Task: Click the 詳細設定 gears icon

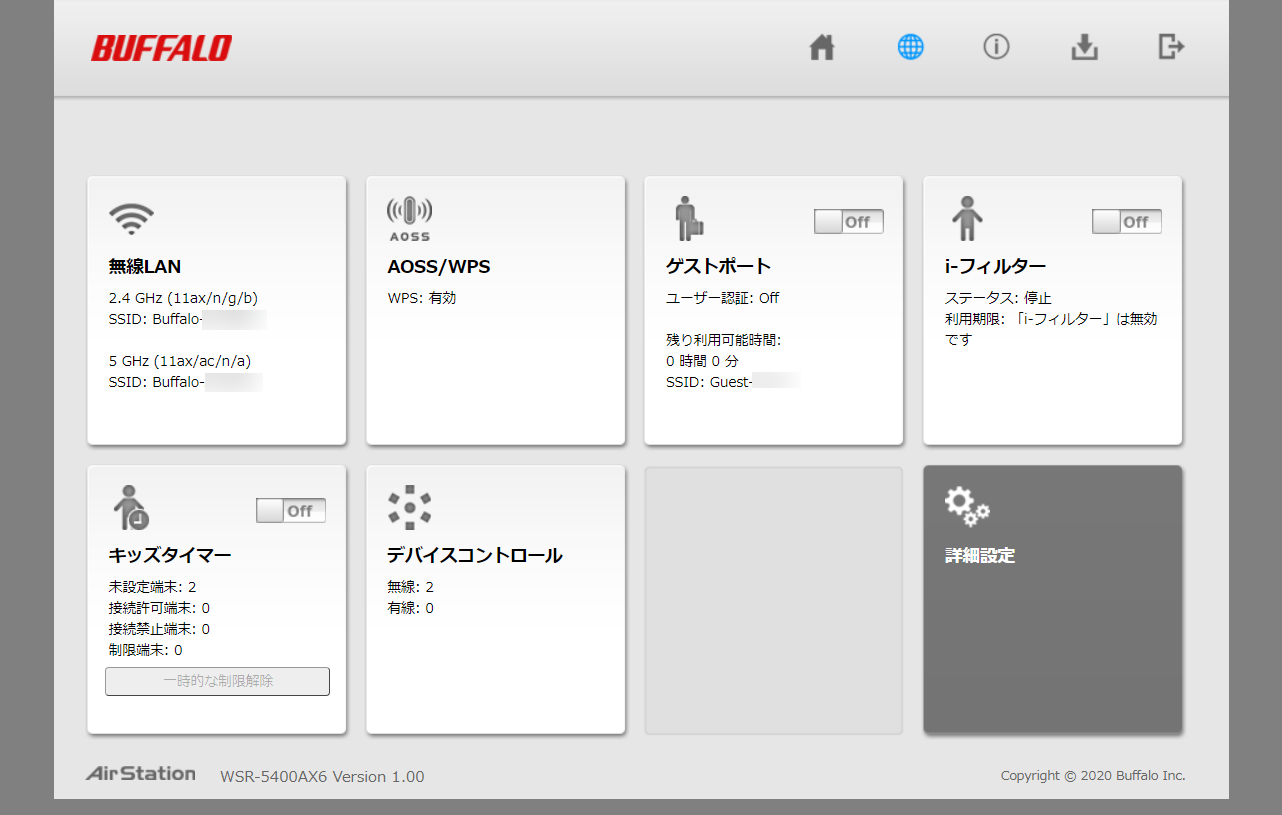Action: [x=967, y=507]
